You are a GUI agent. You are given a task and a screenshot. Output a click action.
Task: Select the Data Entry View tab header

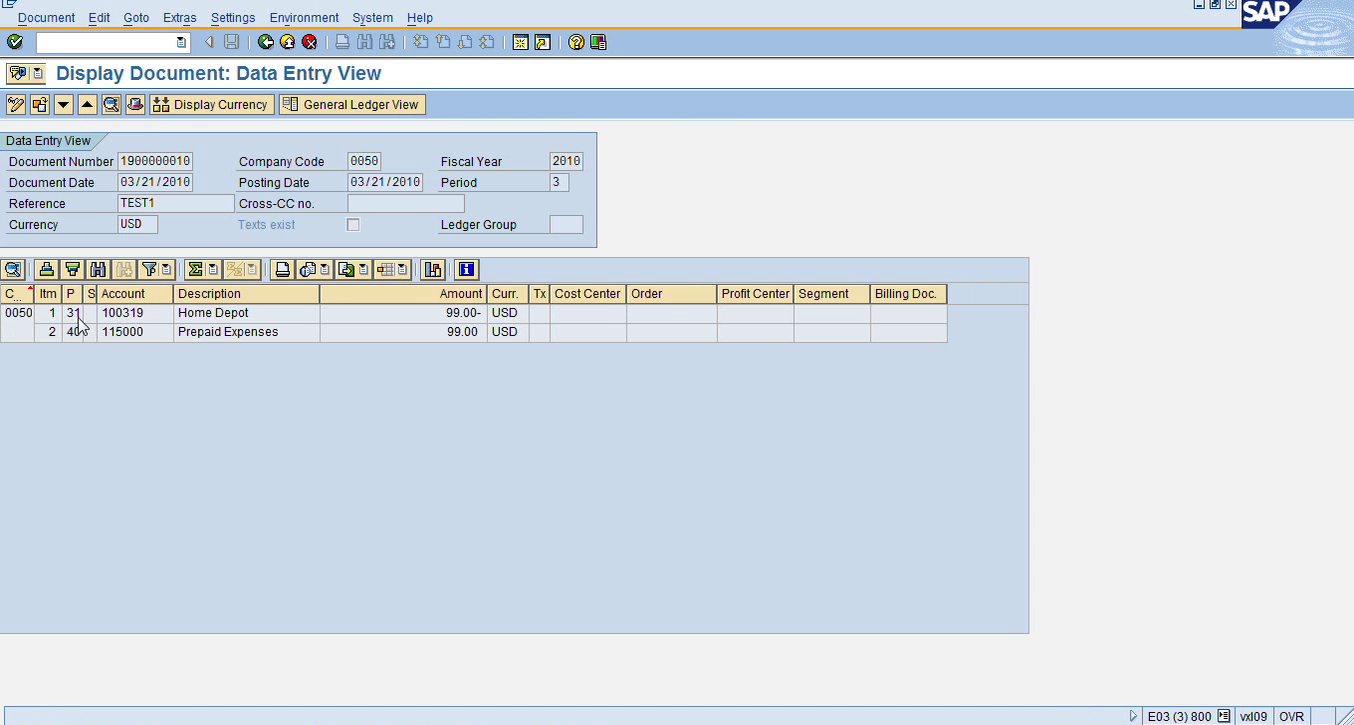point(49,141)
